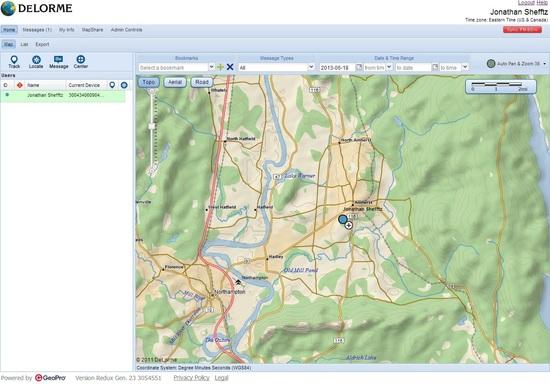
Task: Open the My Info tab
Action: tap(66, 30)
